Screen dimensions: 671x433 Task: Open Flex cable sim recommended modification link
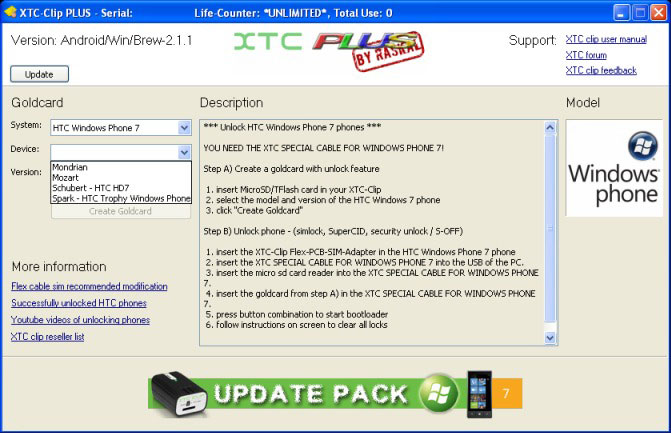pos(89,286)
